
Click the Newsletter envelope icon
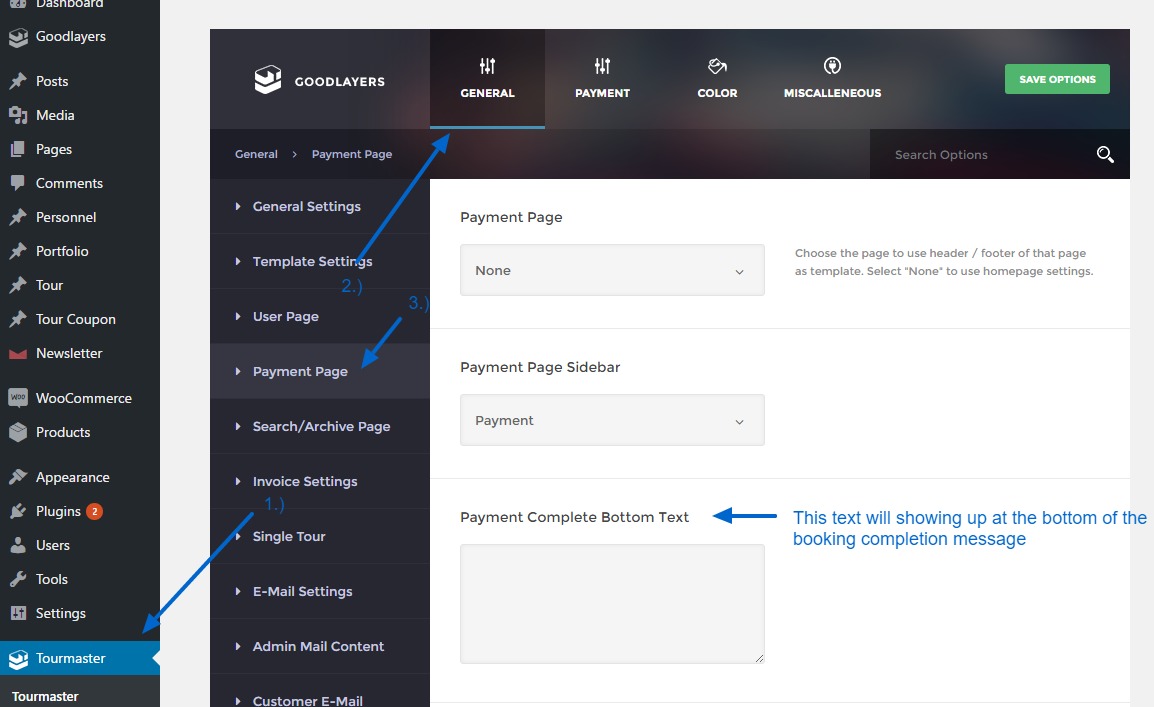click(18, 353)
